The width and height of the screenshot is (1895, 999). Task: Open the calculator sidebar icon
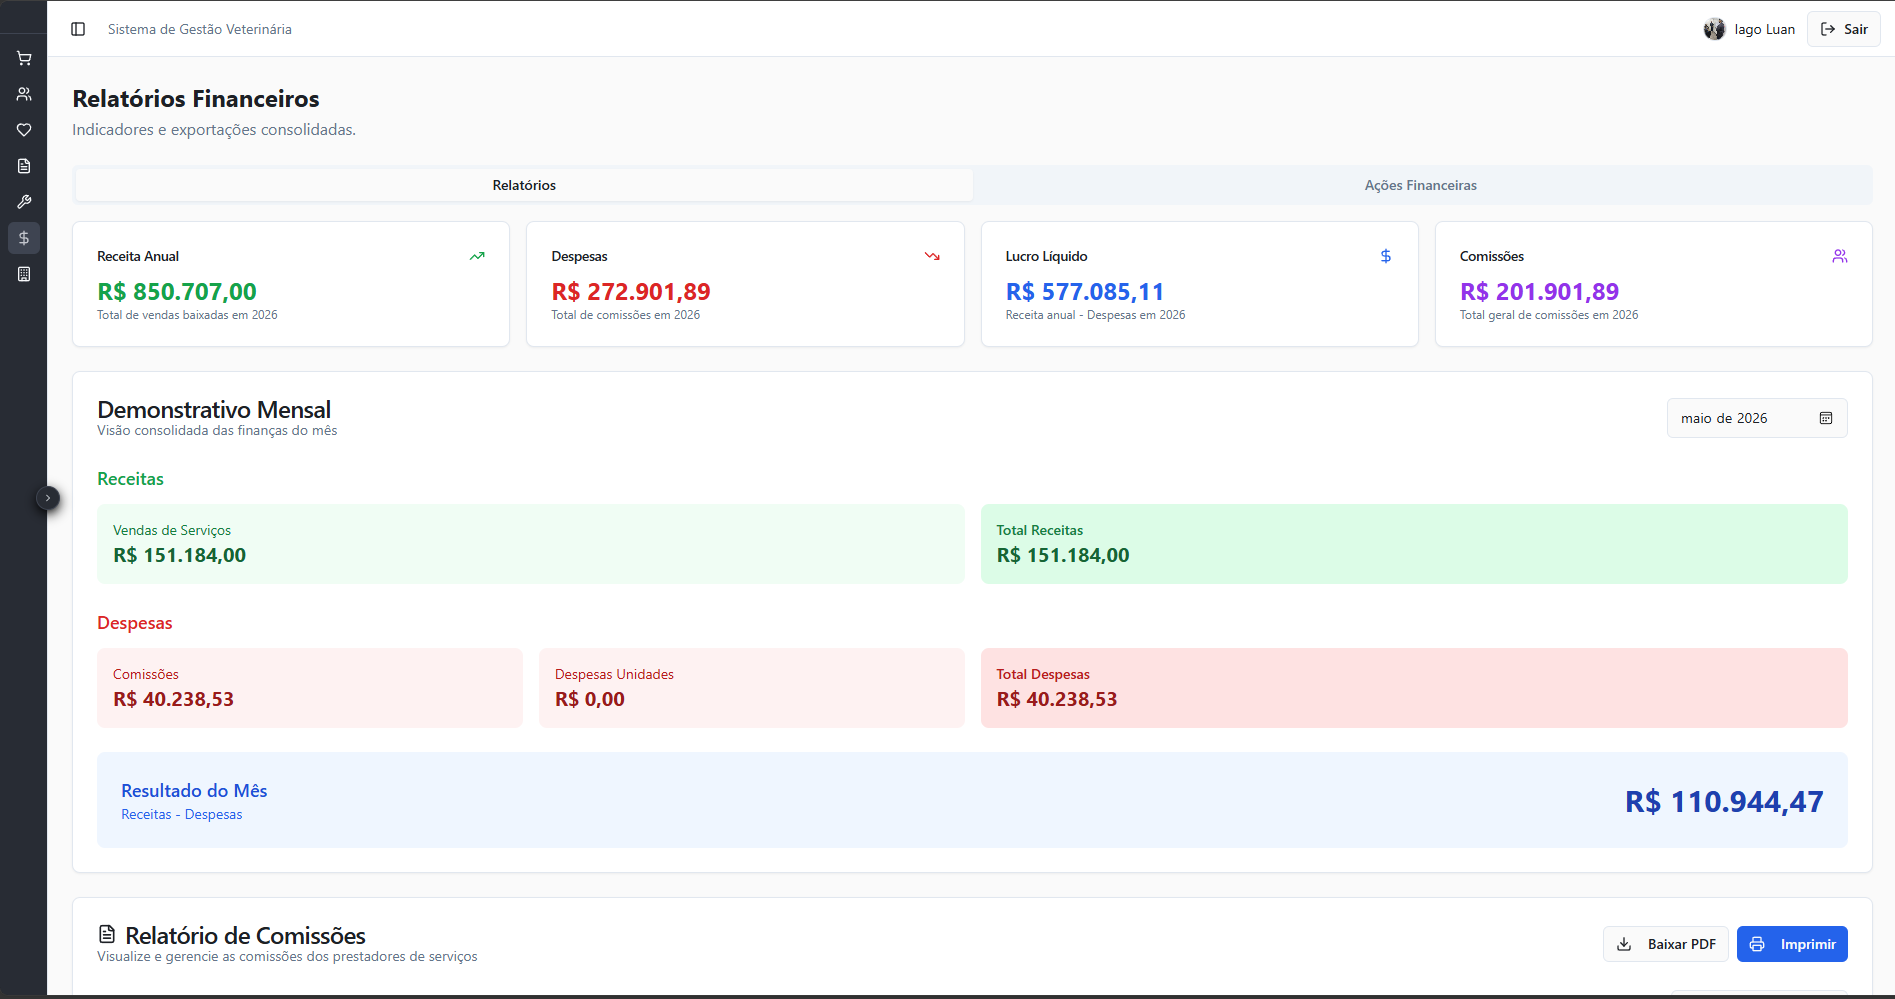tap(24, 274)
